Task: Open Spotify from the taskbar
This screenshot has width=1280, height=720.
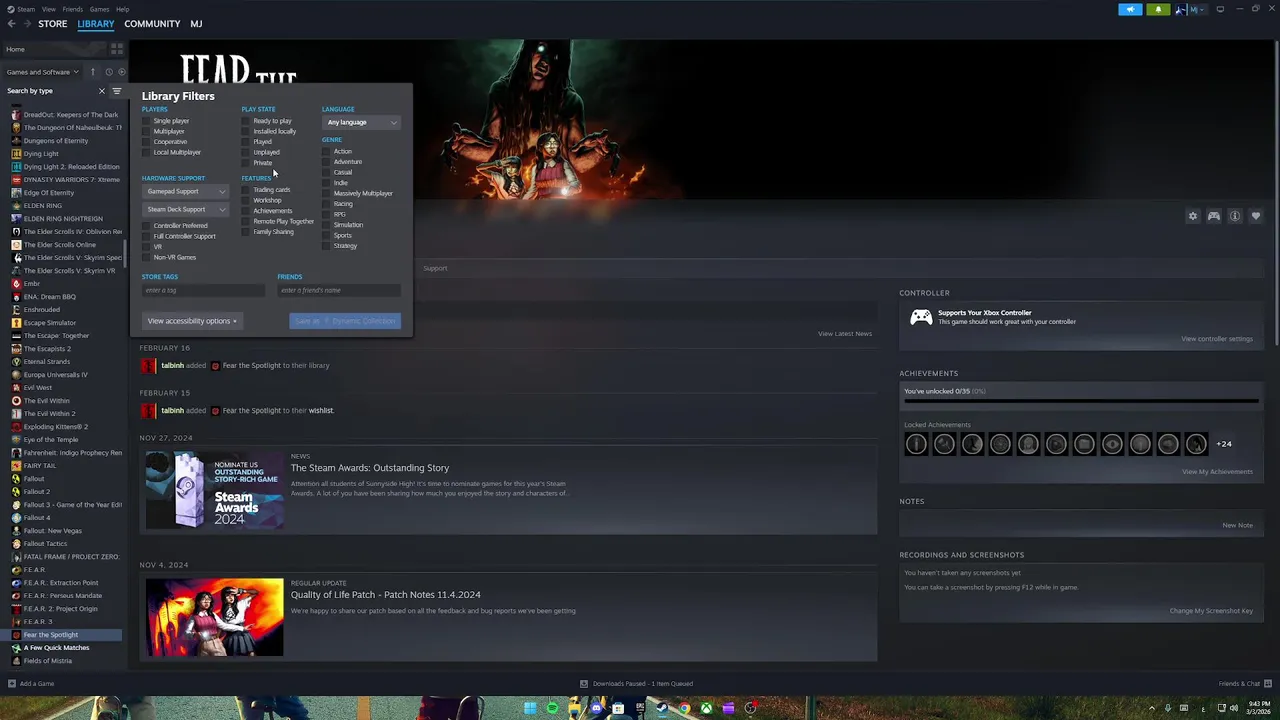Action: point(552,709)
